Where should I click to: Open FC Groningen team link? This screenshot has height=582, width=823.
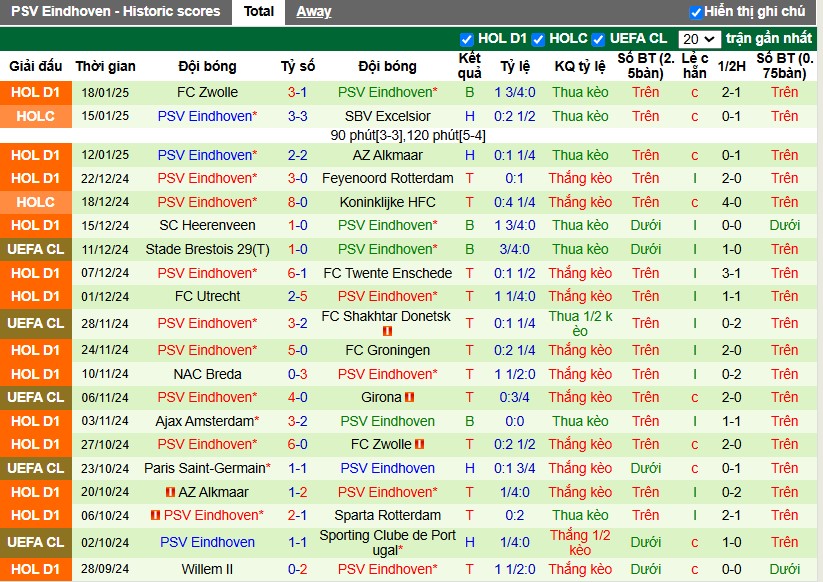tap(387, 350)
